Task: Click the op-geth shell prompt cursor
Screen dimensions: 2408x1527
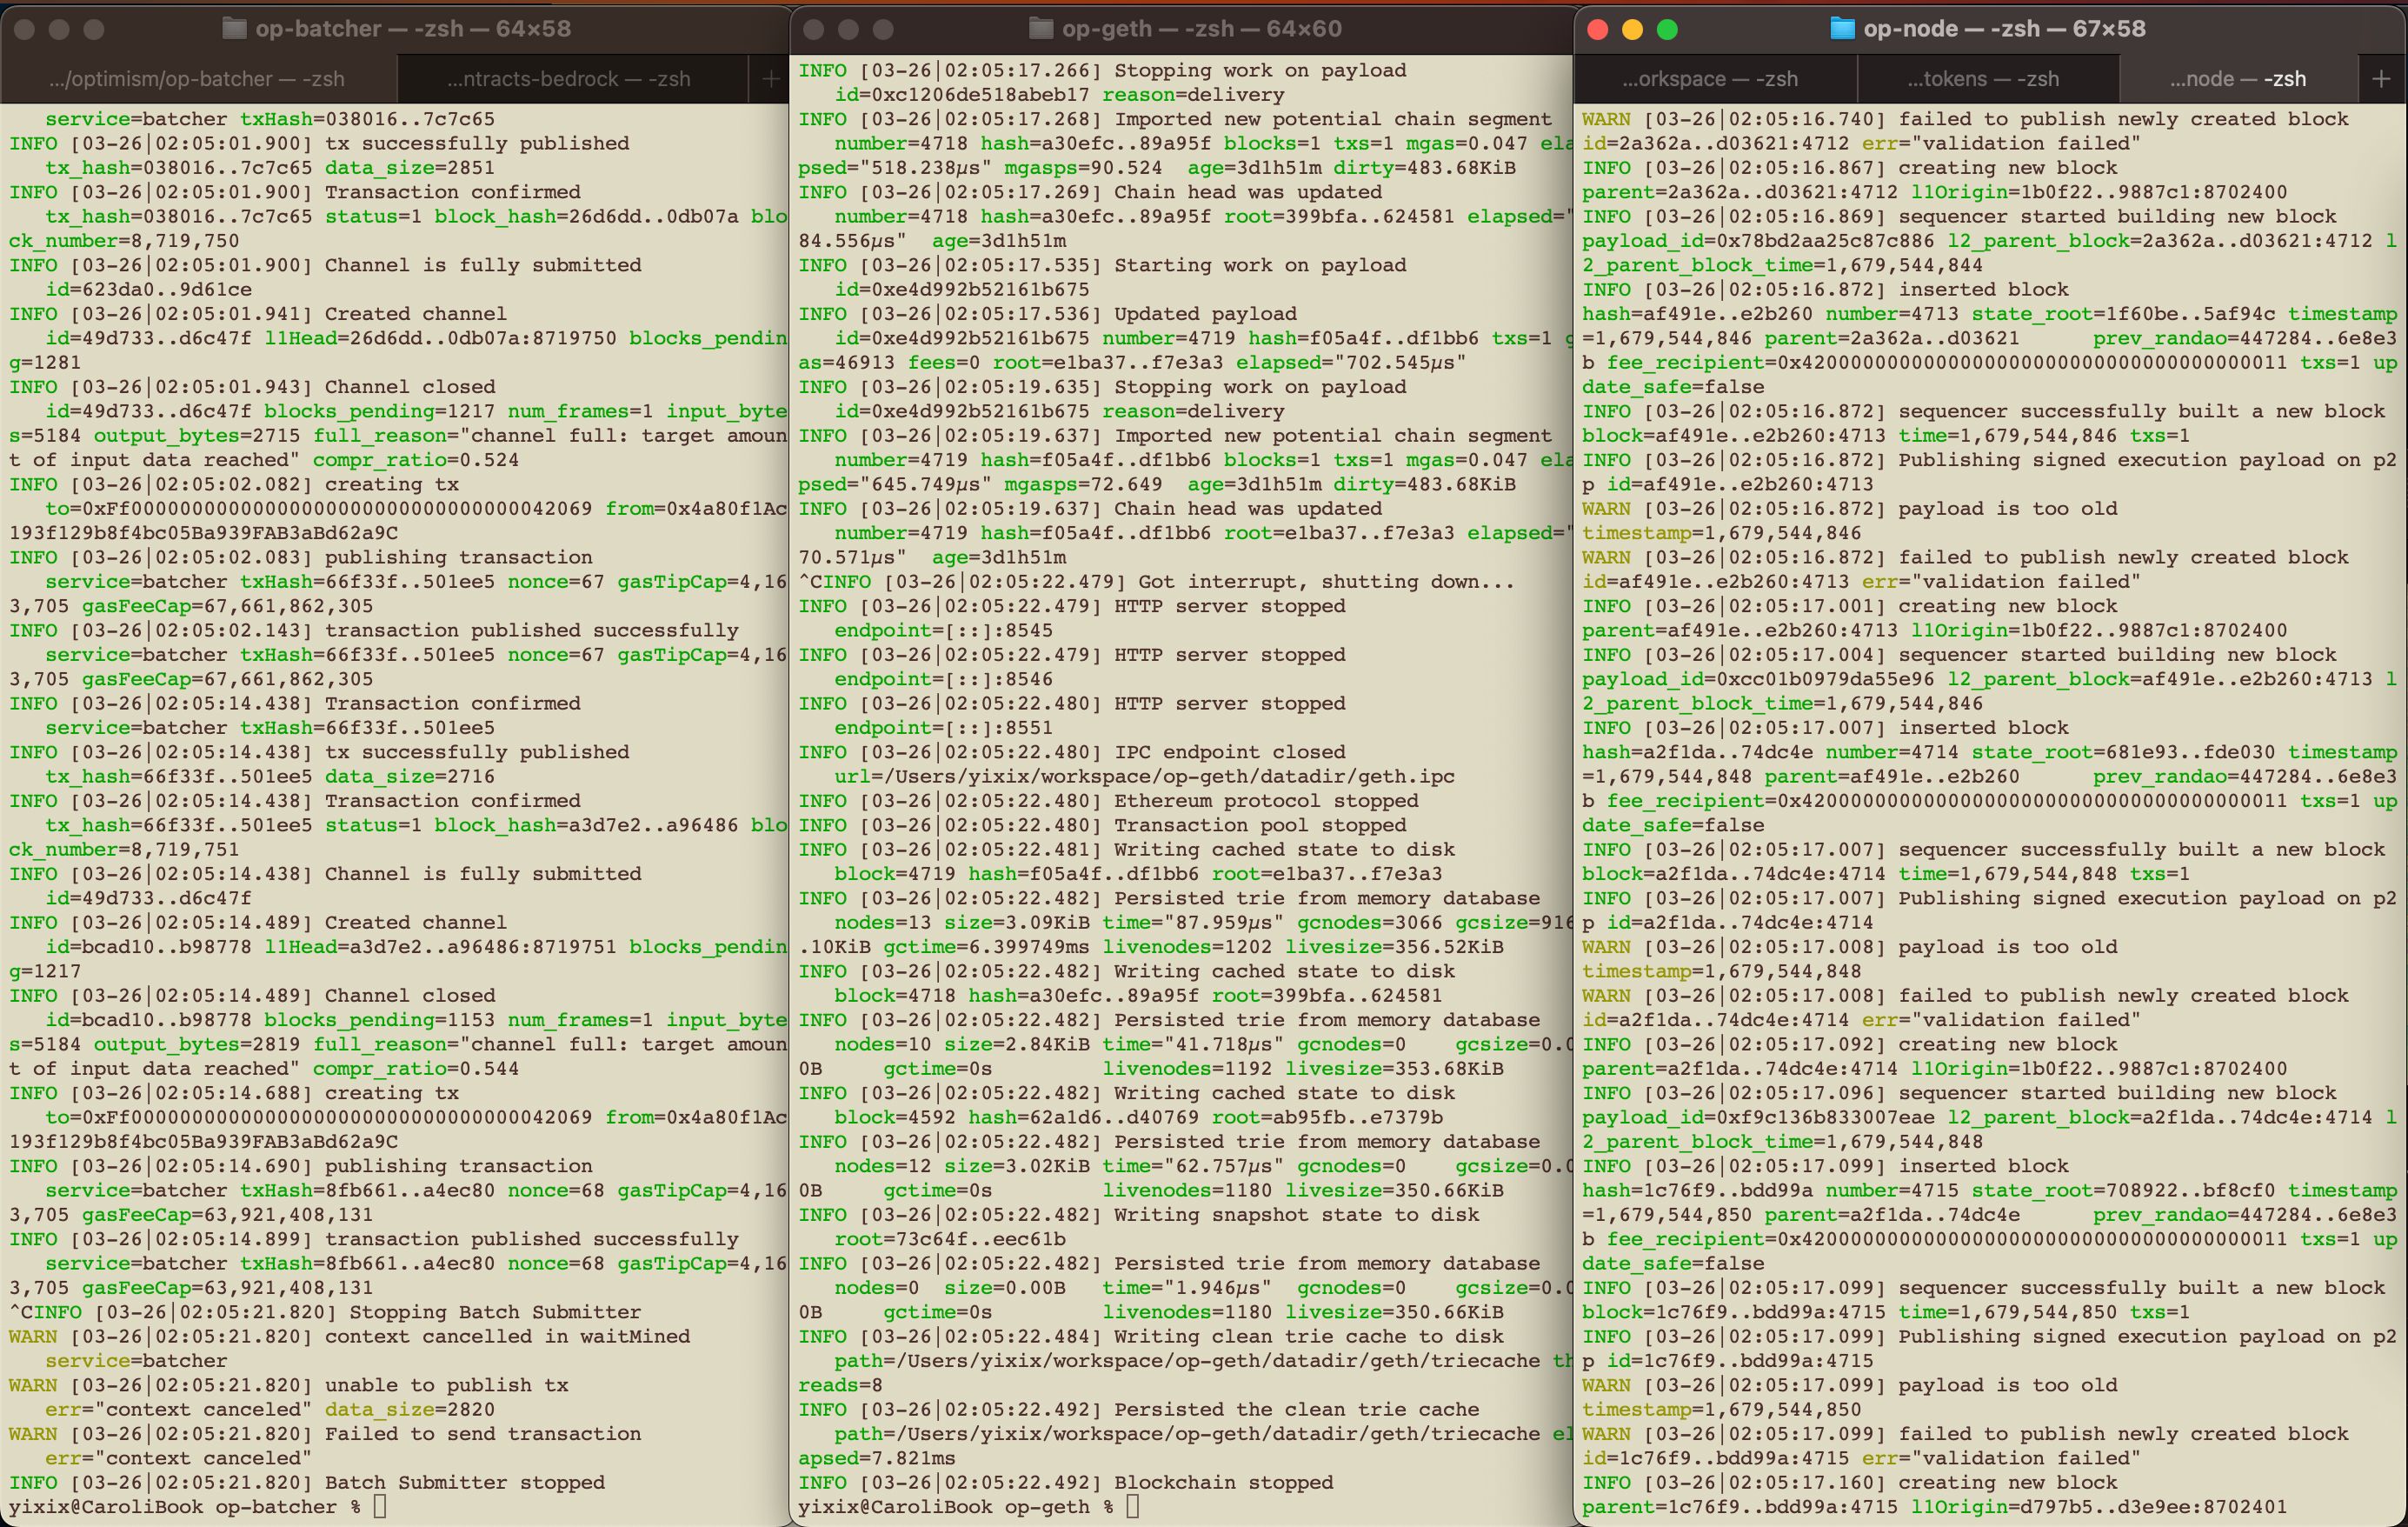Action: click(1132, 1506)
